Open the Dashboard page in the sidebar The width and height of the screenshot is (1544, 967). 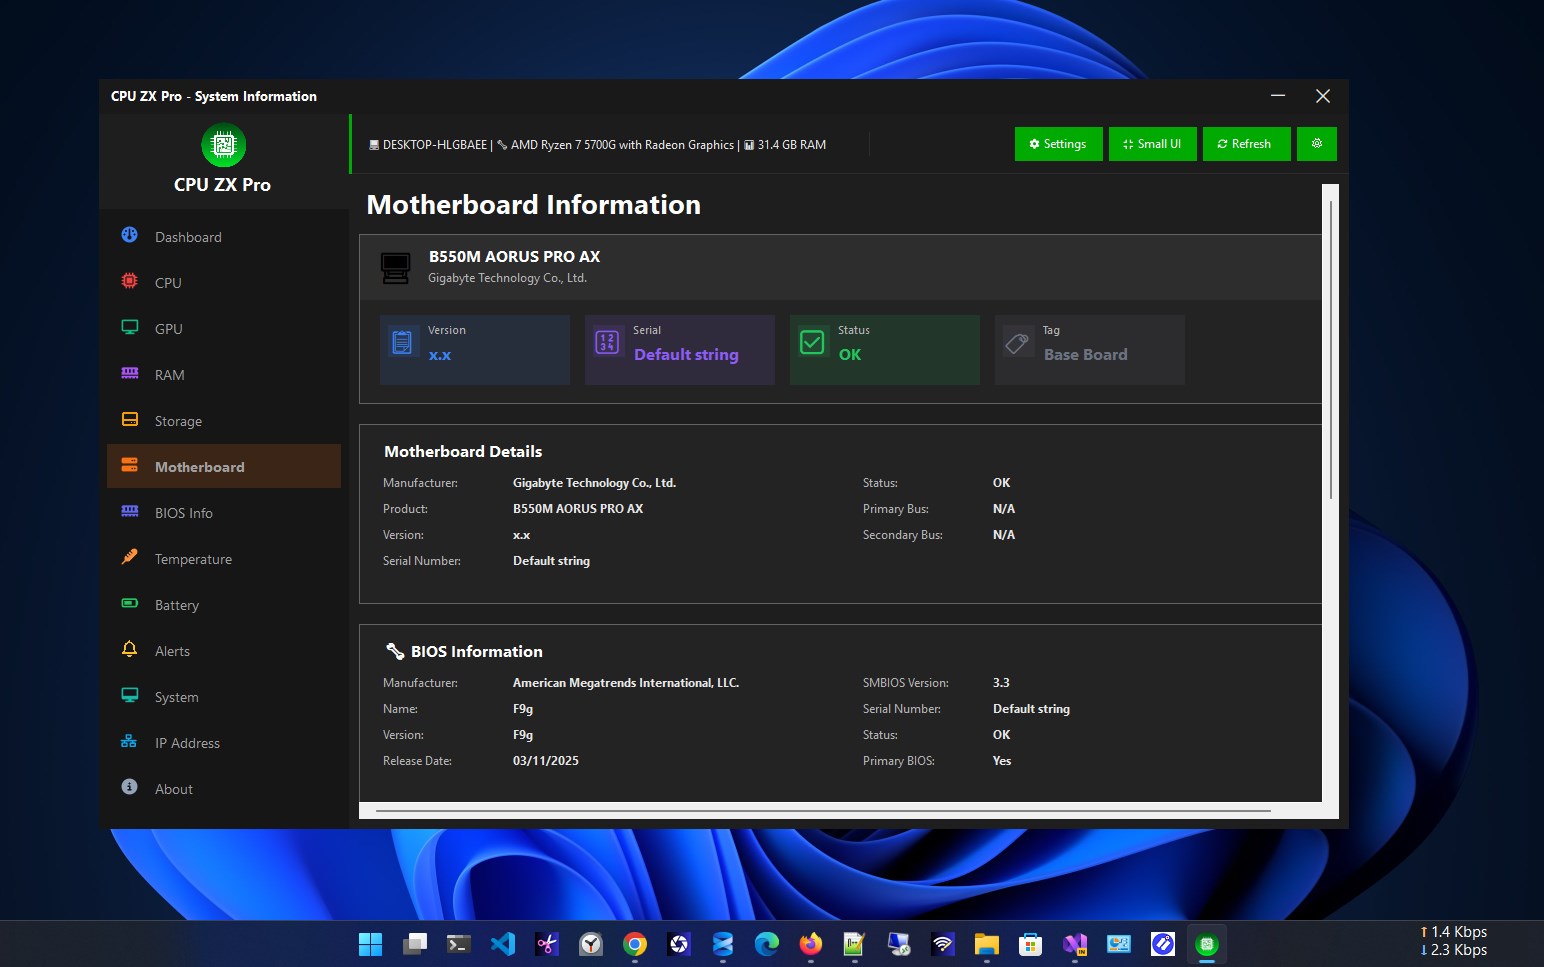click(x=224, y=237)
